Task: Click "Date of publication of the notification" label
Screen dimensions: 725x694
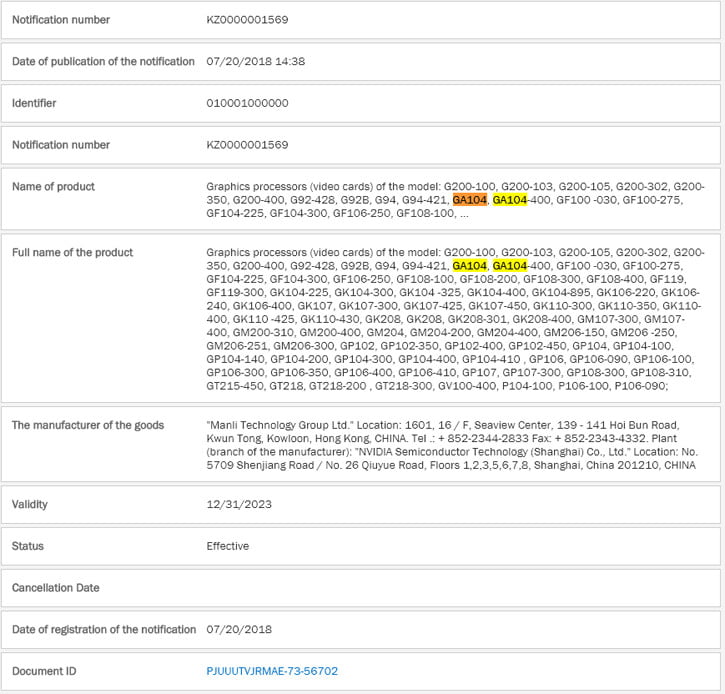Action: pos(103,61)
